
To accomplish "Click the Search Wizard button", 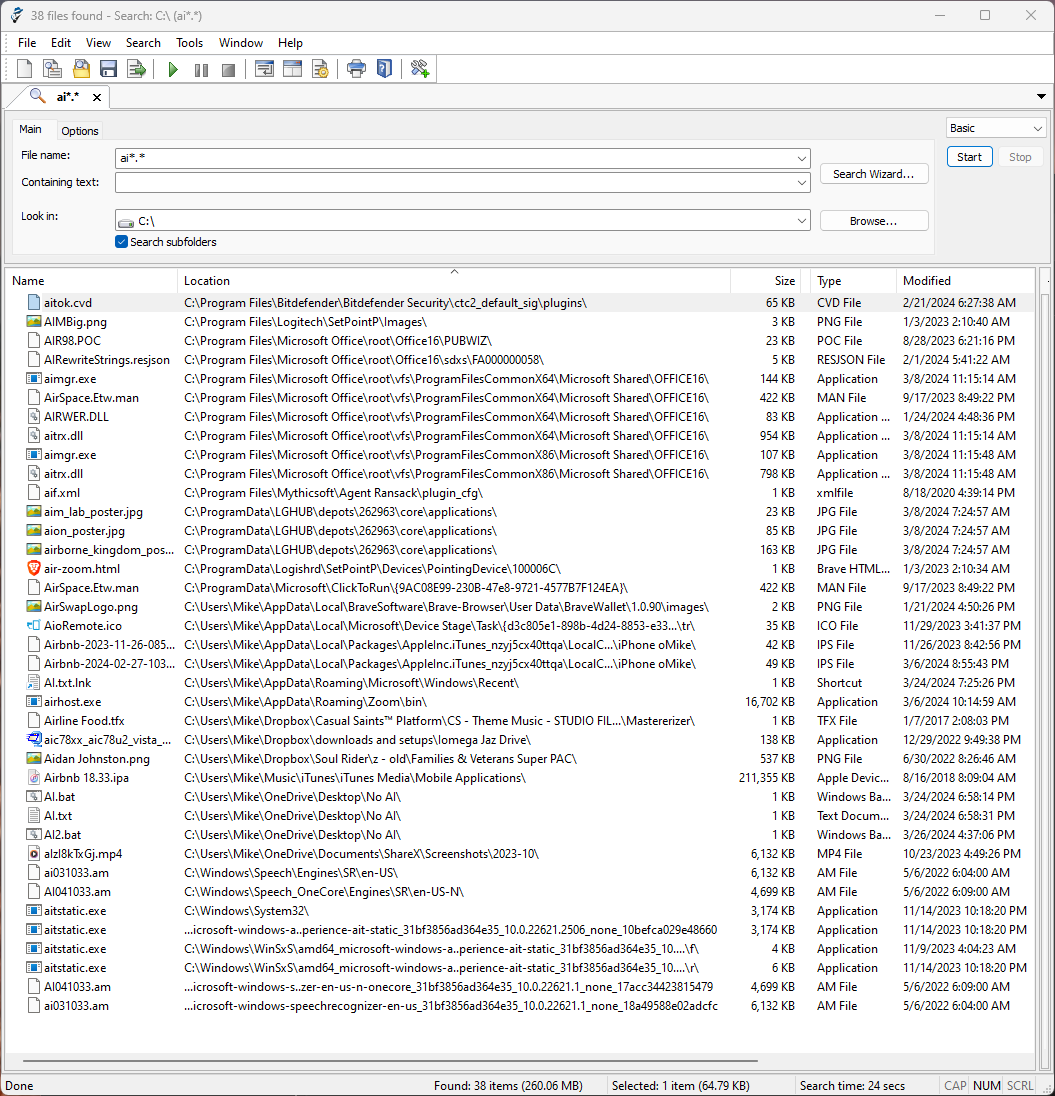I will click(x=873, y=174).
